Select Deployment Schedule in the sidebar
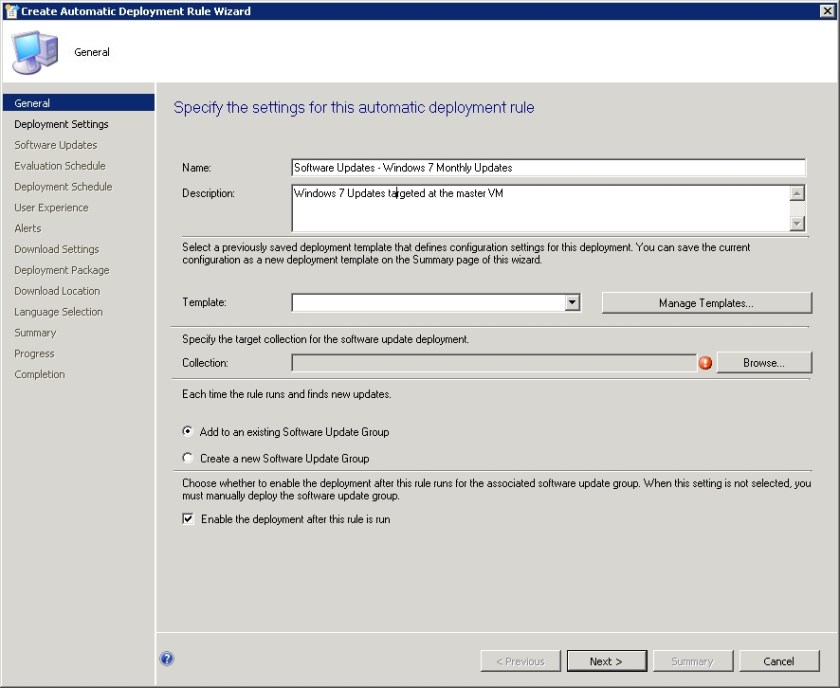 [x=58, y=186]
